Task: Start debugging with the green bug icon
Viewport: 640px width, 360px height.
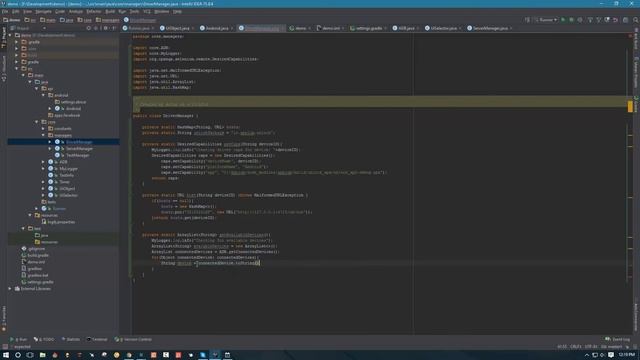Action: click(571, 20)
